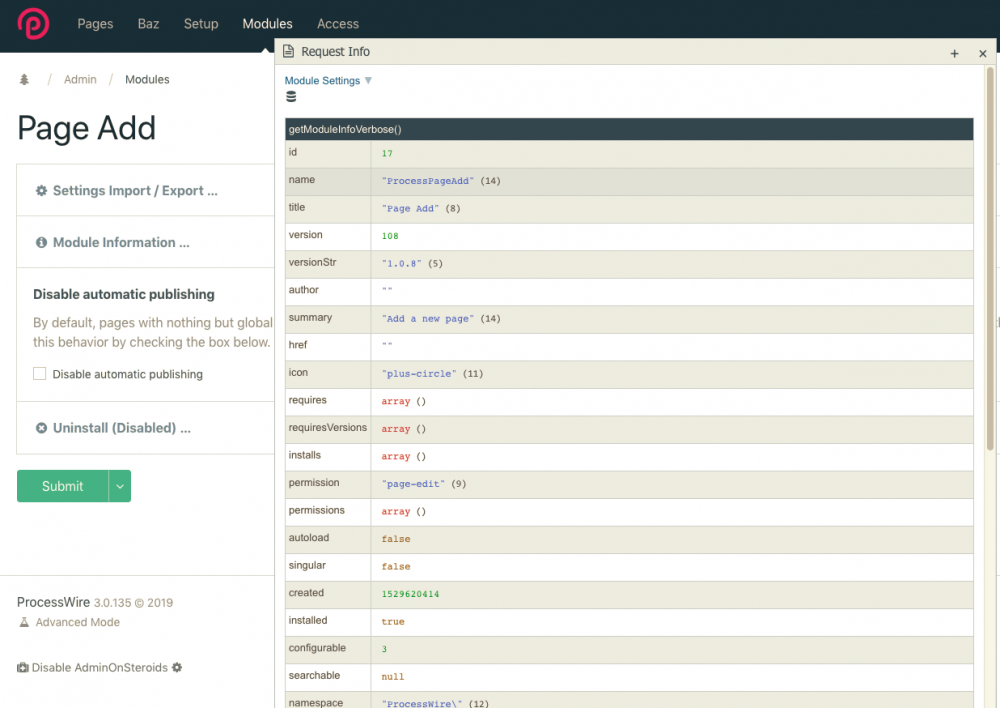Click the Advanced Mode flask icon
1000x708 pixels.
point(24,622)
